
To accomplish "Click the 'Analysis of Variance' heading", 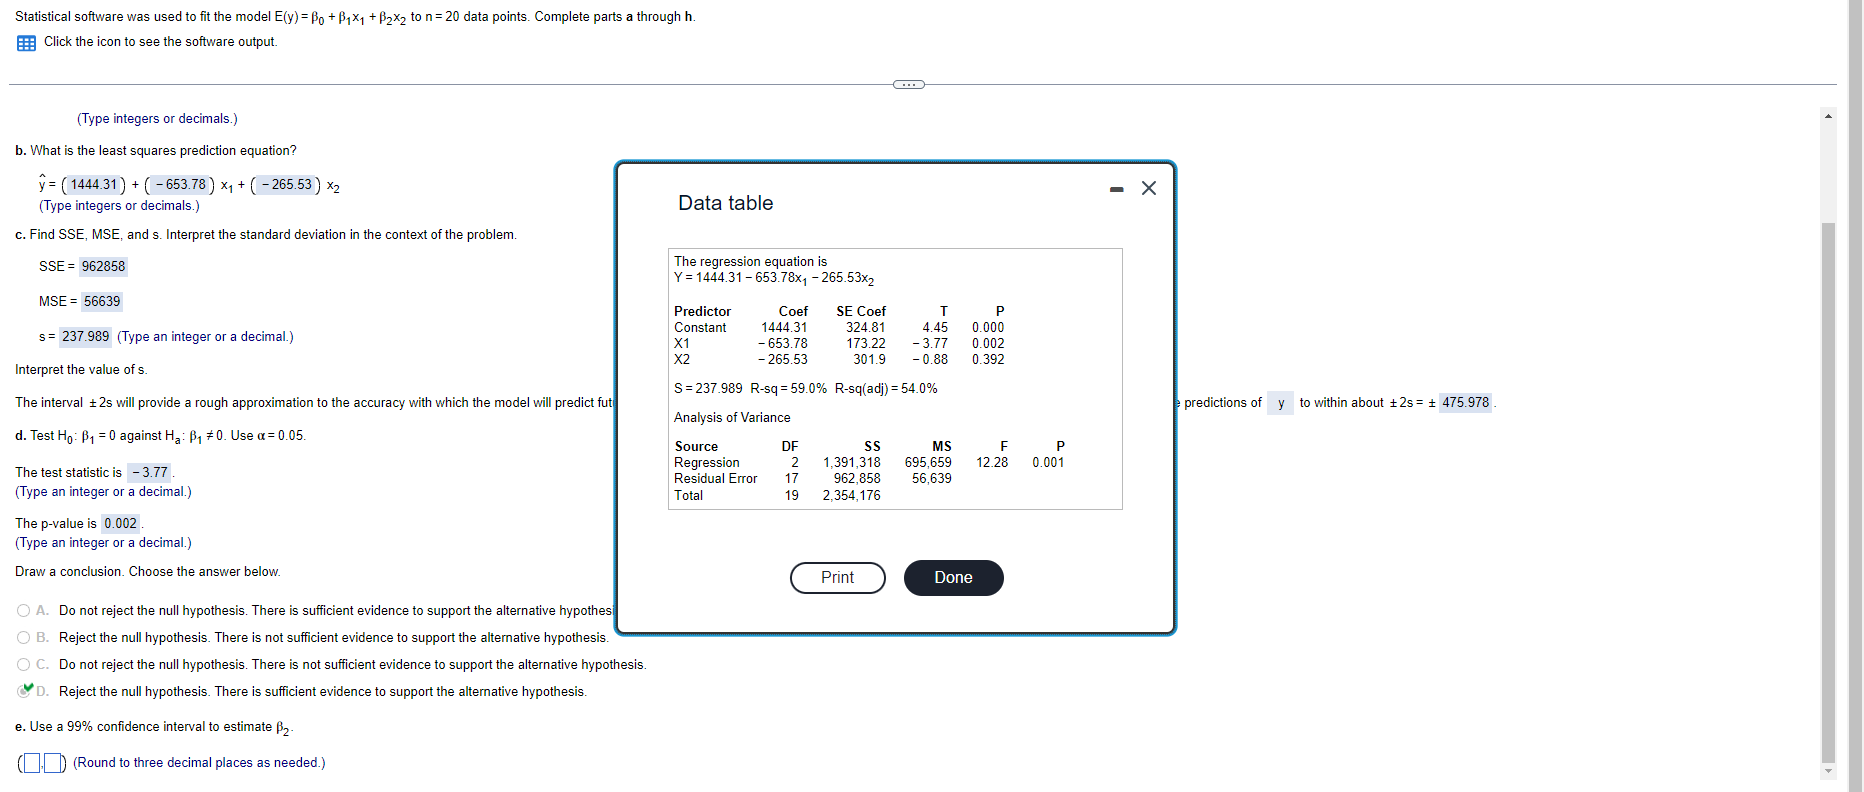I will (x=732, y=418).
